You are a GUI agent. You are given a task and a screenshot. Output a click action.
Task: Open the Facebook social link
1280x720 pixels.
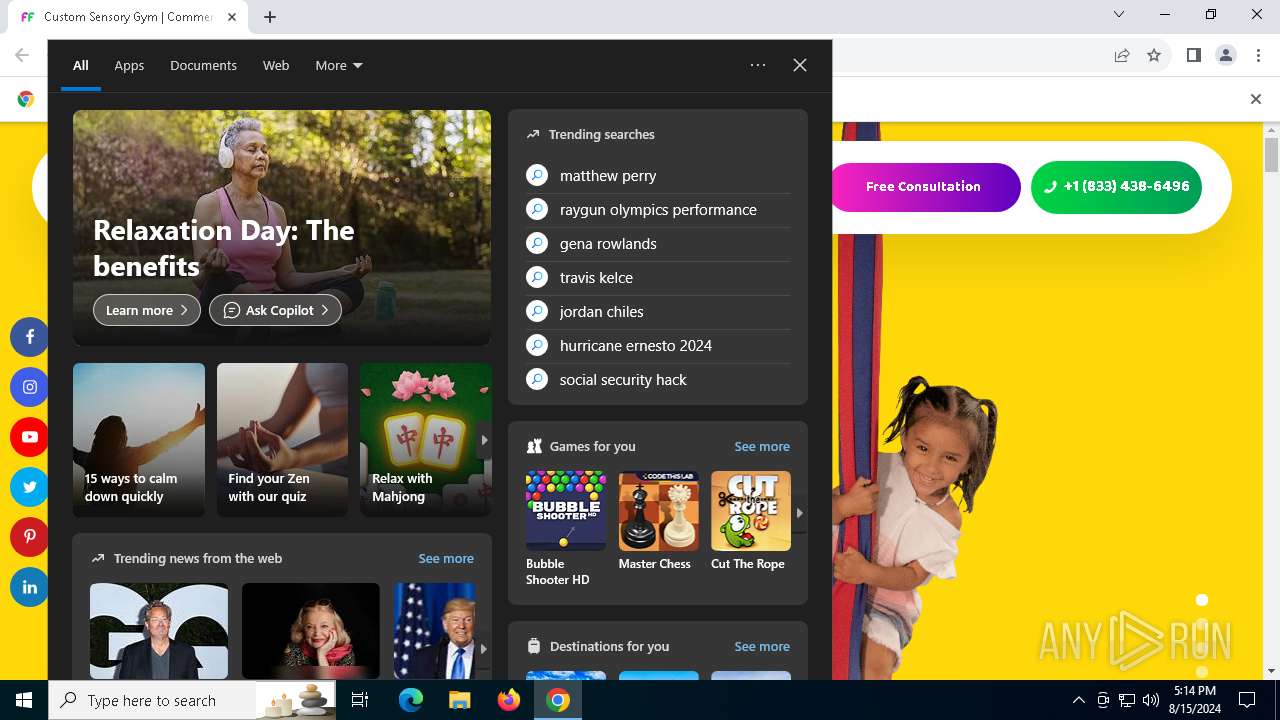(29, 337)
